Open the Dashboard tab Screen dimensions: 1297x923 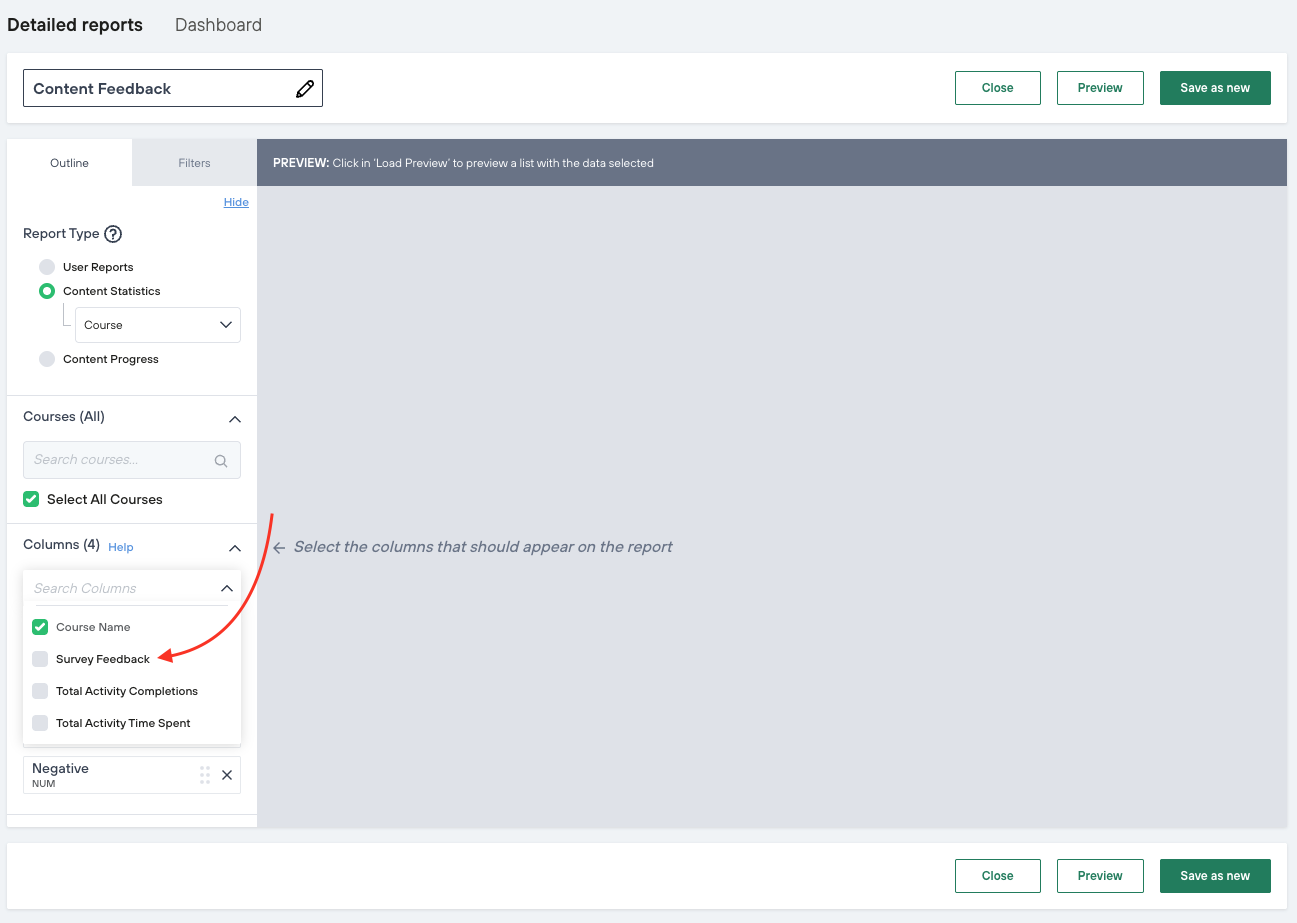218,25
